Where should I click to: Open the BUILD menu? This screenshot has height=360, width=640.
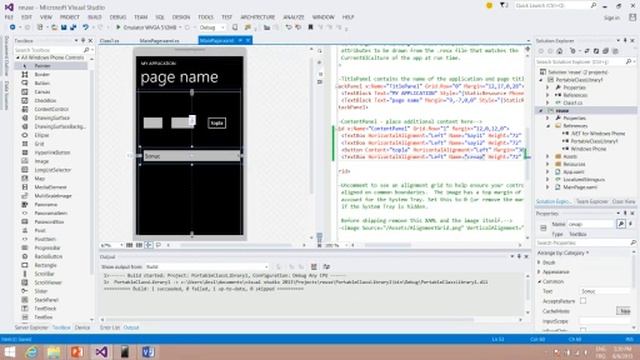95,17
